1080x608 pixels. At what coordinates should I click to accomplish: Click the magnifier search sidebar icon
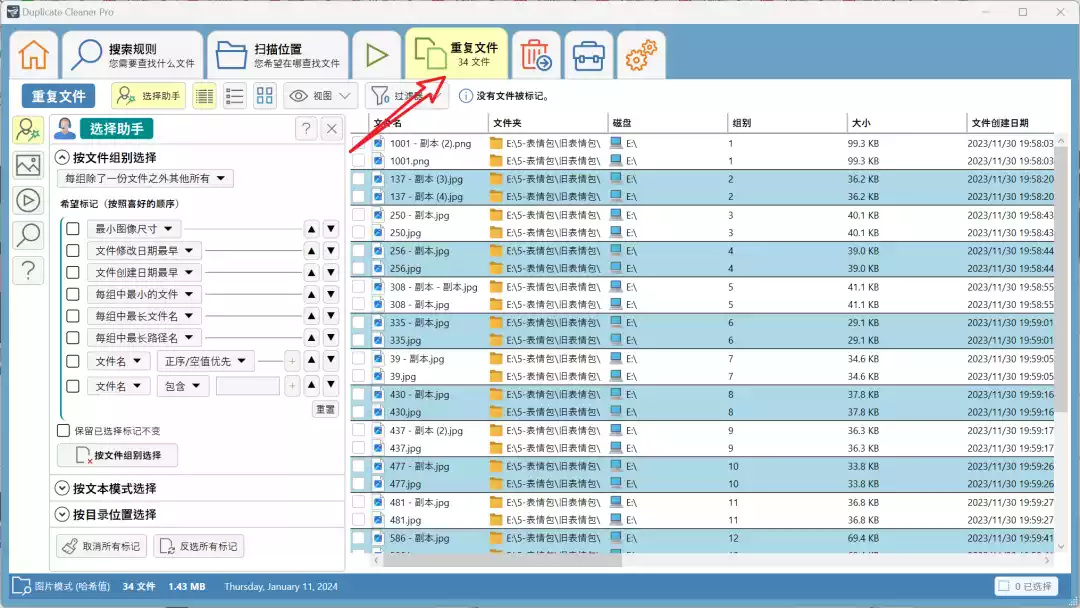click(28, 235)
